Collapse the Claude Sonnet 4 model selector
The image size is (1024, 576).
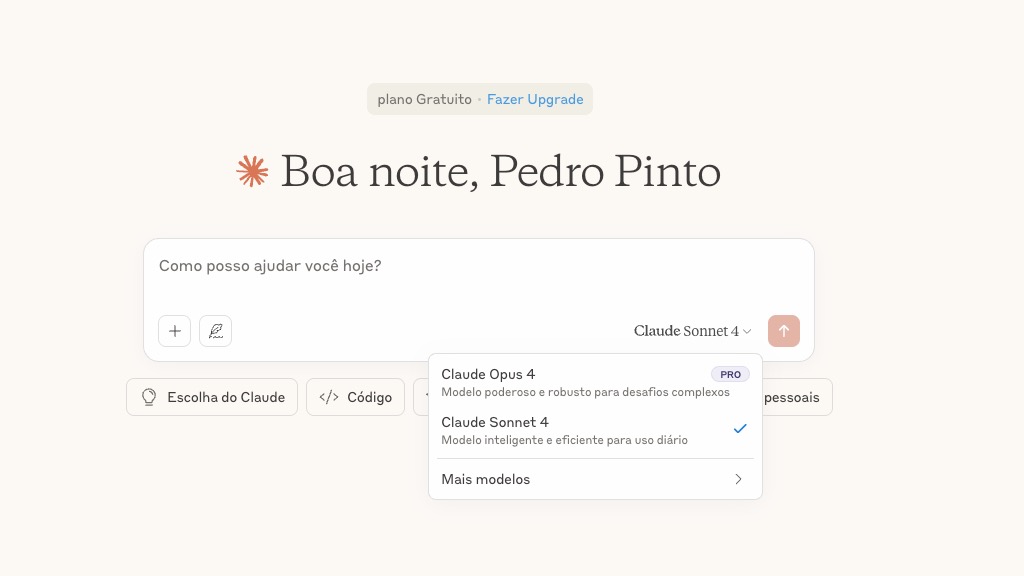tap(692, 331)
